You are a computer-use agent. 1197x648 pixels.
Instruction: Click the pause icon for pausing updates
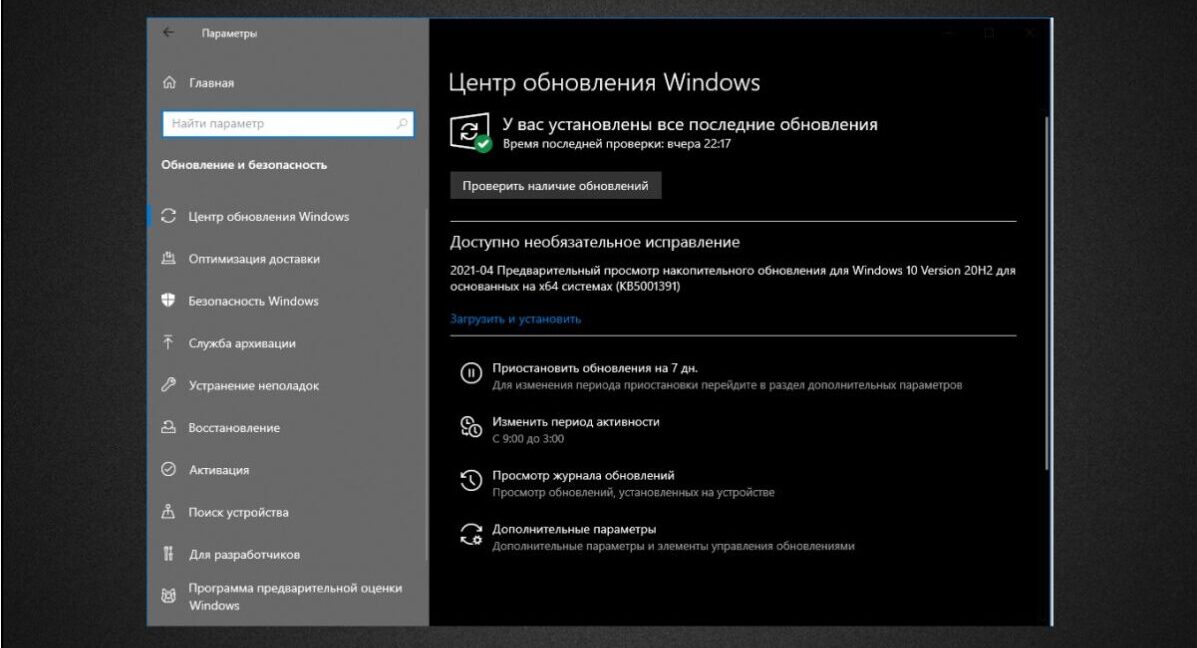[471, 373]
